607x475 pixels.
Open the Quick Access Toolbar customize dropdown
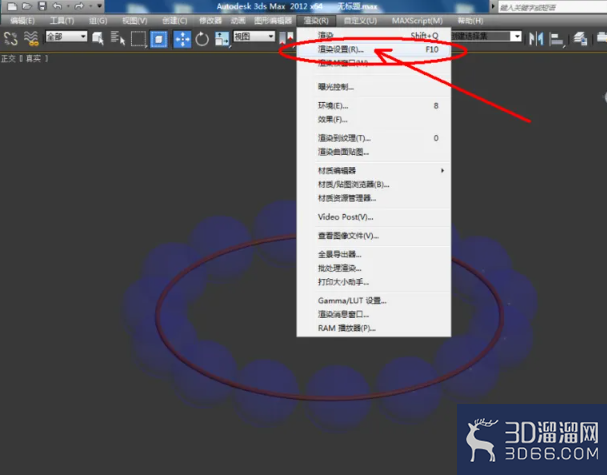[x=99, y=6]
